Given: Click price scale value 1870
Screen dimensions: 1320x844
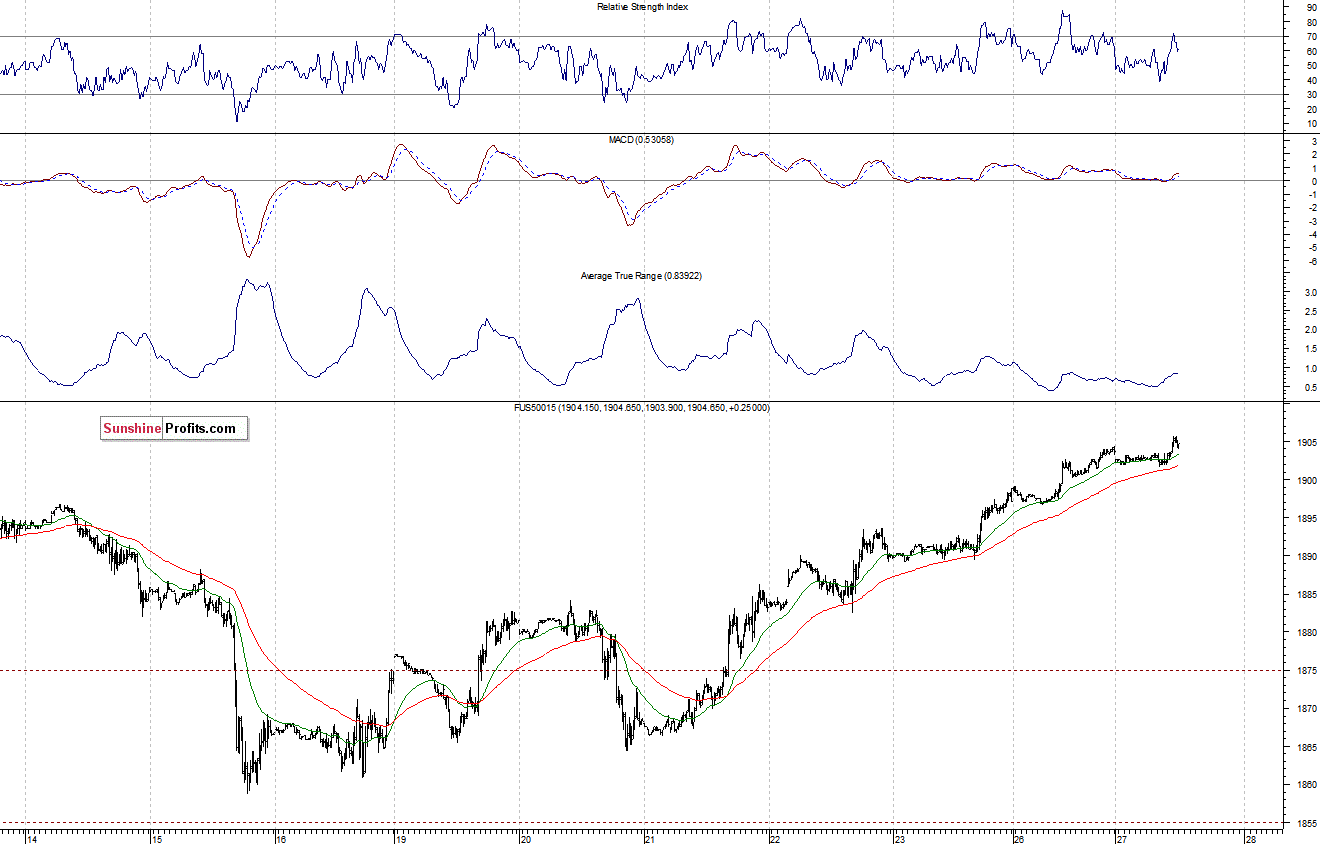Looking at the screenshot, I should pos(1306,708).
